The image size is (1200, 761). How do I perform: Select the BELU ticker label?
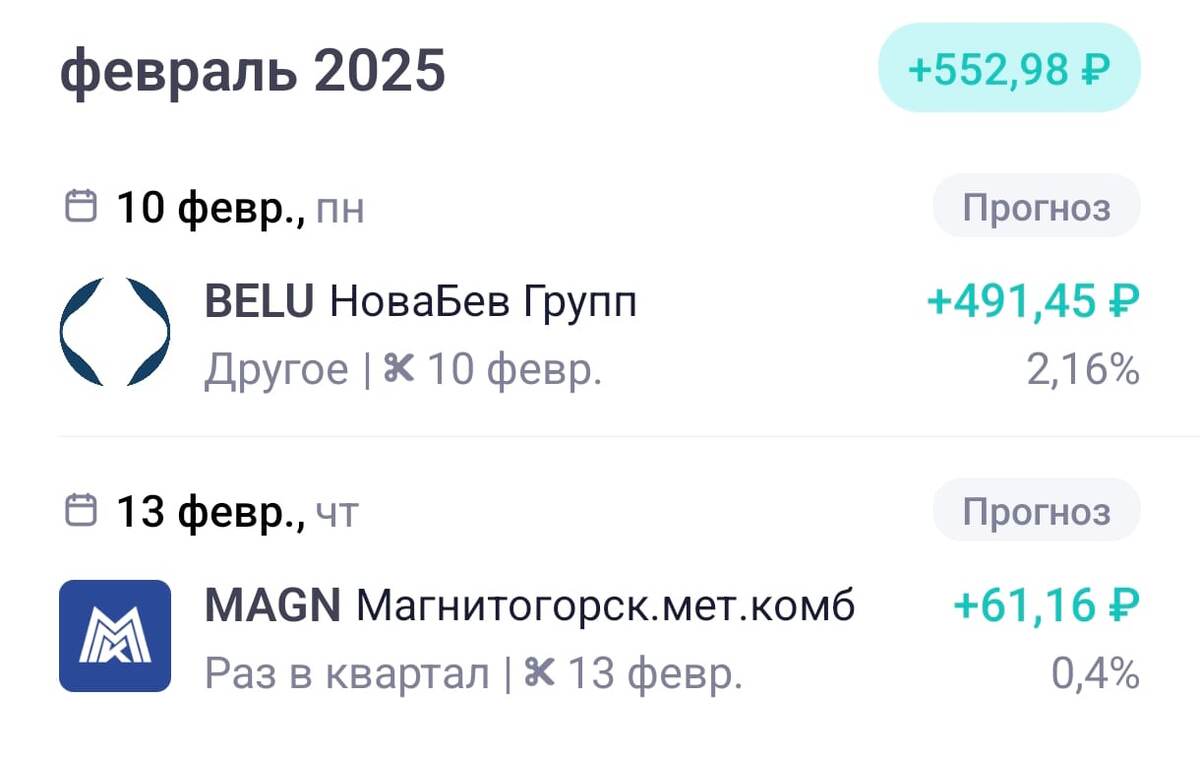(258, 300)
